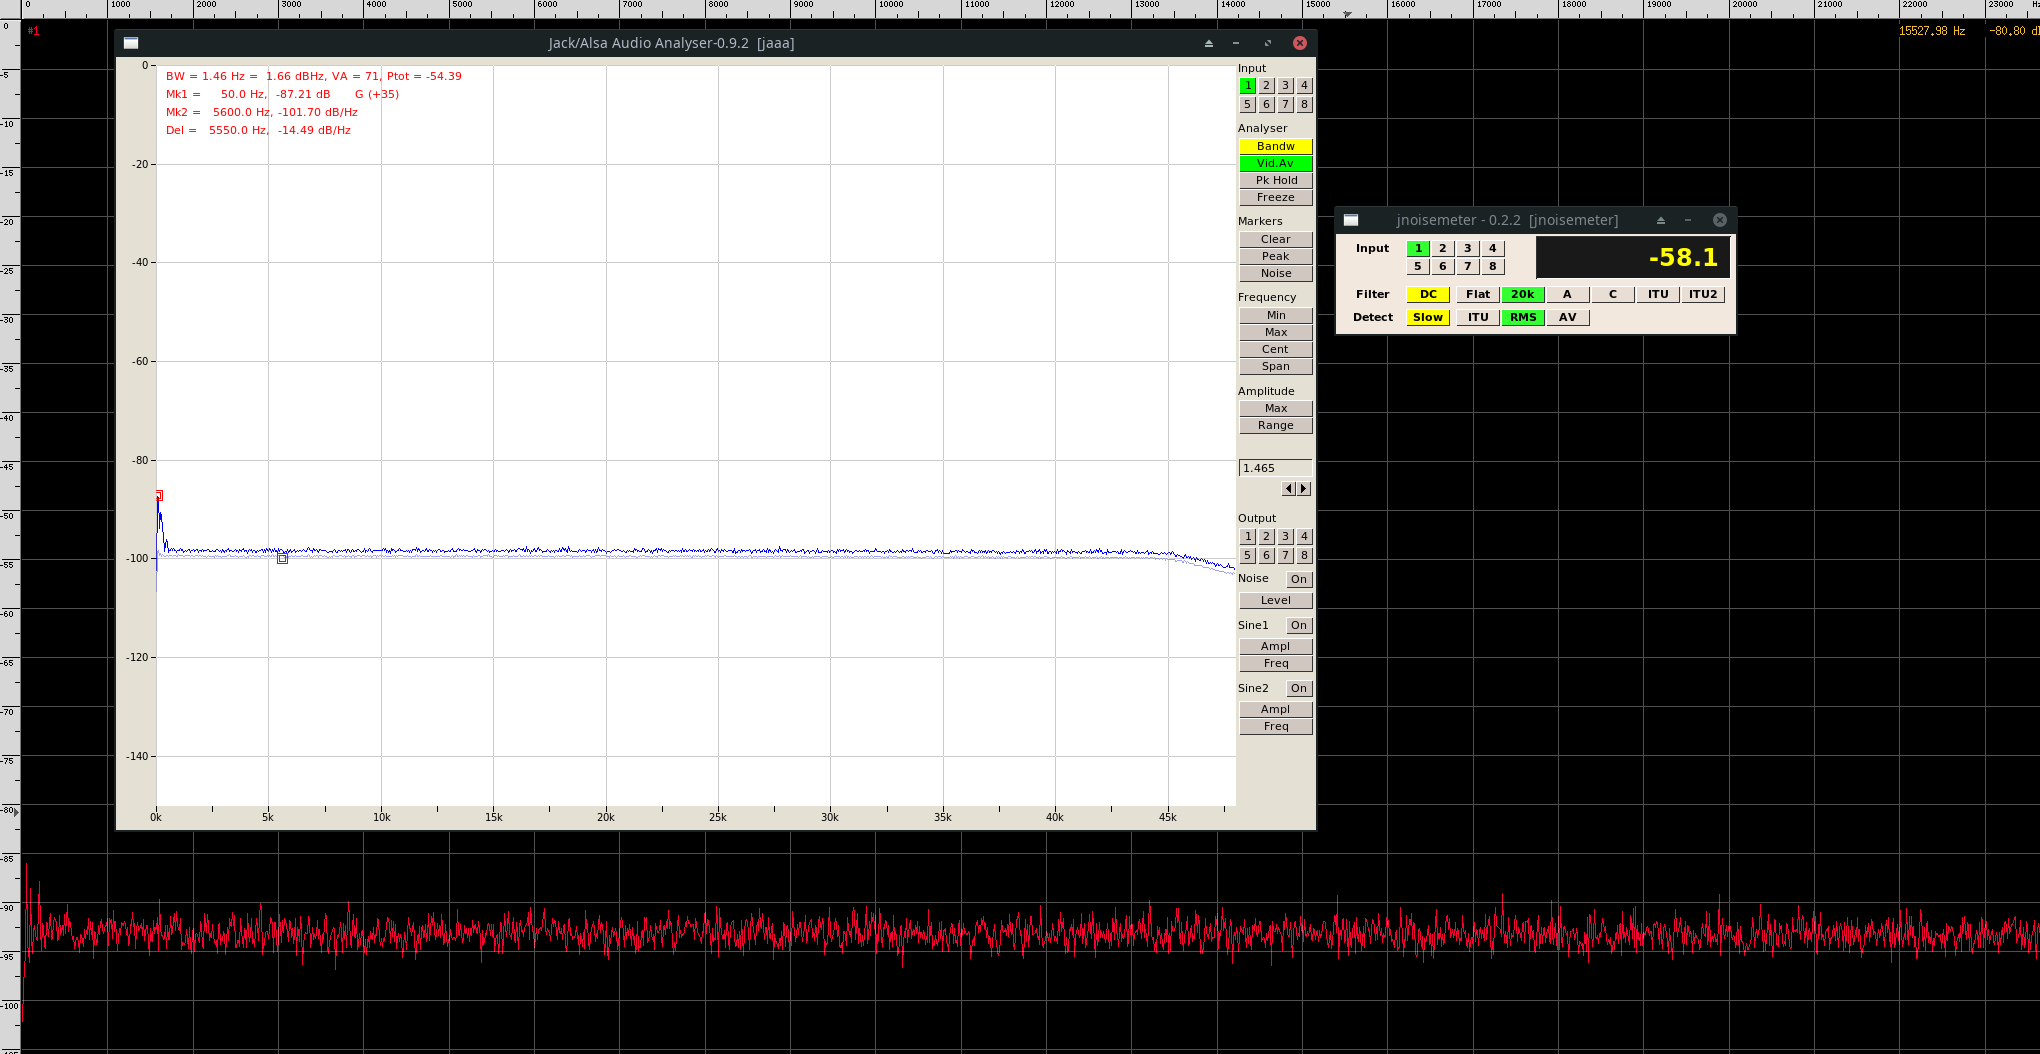2040x1054 pixels.
Task: Toggle DC filter in jnoisemeter
Action: tap(1428, 294)
